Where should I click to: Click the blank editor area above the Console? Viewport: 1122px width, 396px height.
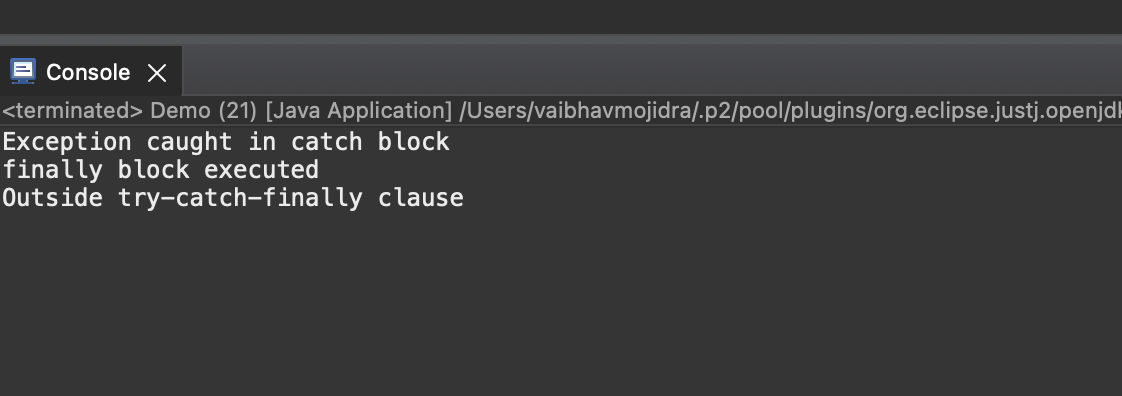(x=561, y=16)
